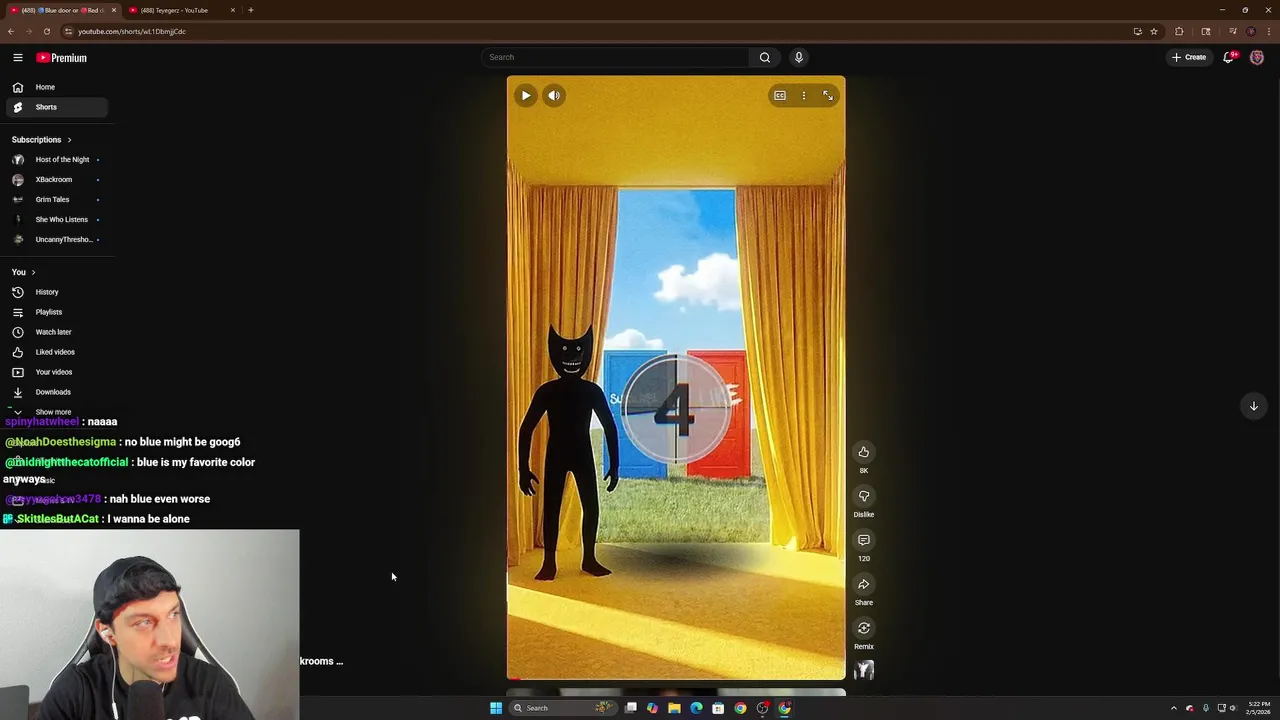Enter fullscreen on the Shorts player
This screenshot has width=1280, height=720.
point(828,95)
